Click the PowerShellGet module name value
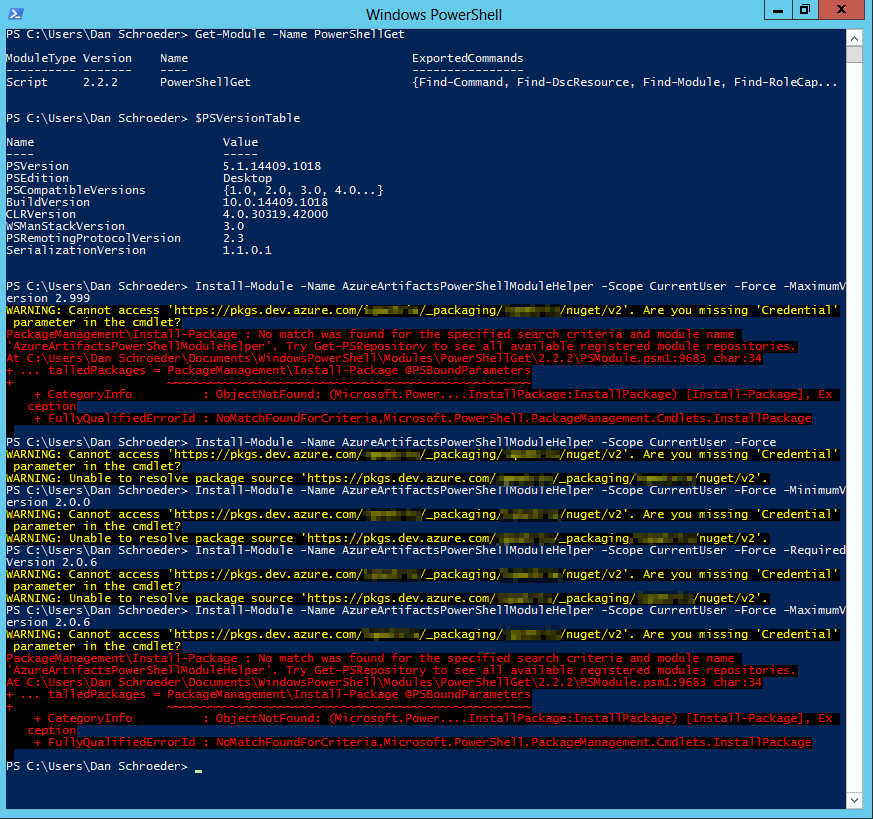This screenshot has height=819, width=873. 205,82
